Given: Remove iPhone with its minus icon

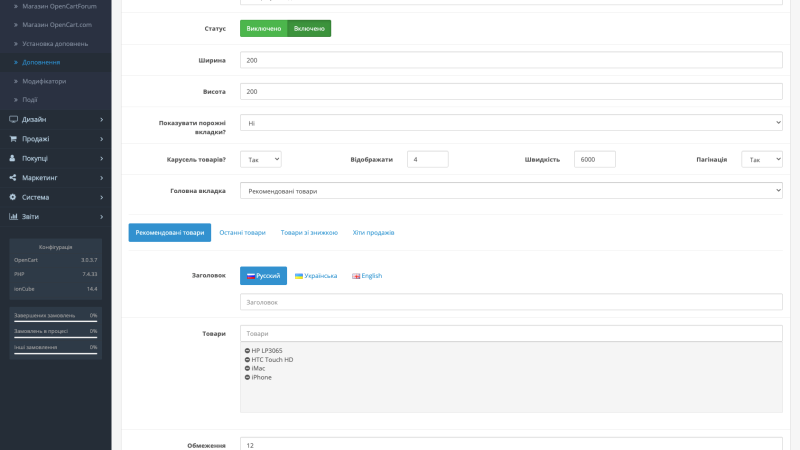Looking at the screenshot, I should tap(247, 378).
